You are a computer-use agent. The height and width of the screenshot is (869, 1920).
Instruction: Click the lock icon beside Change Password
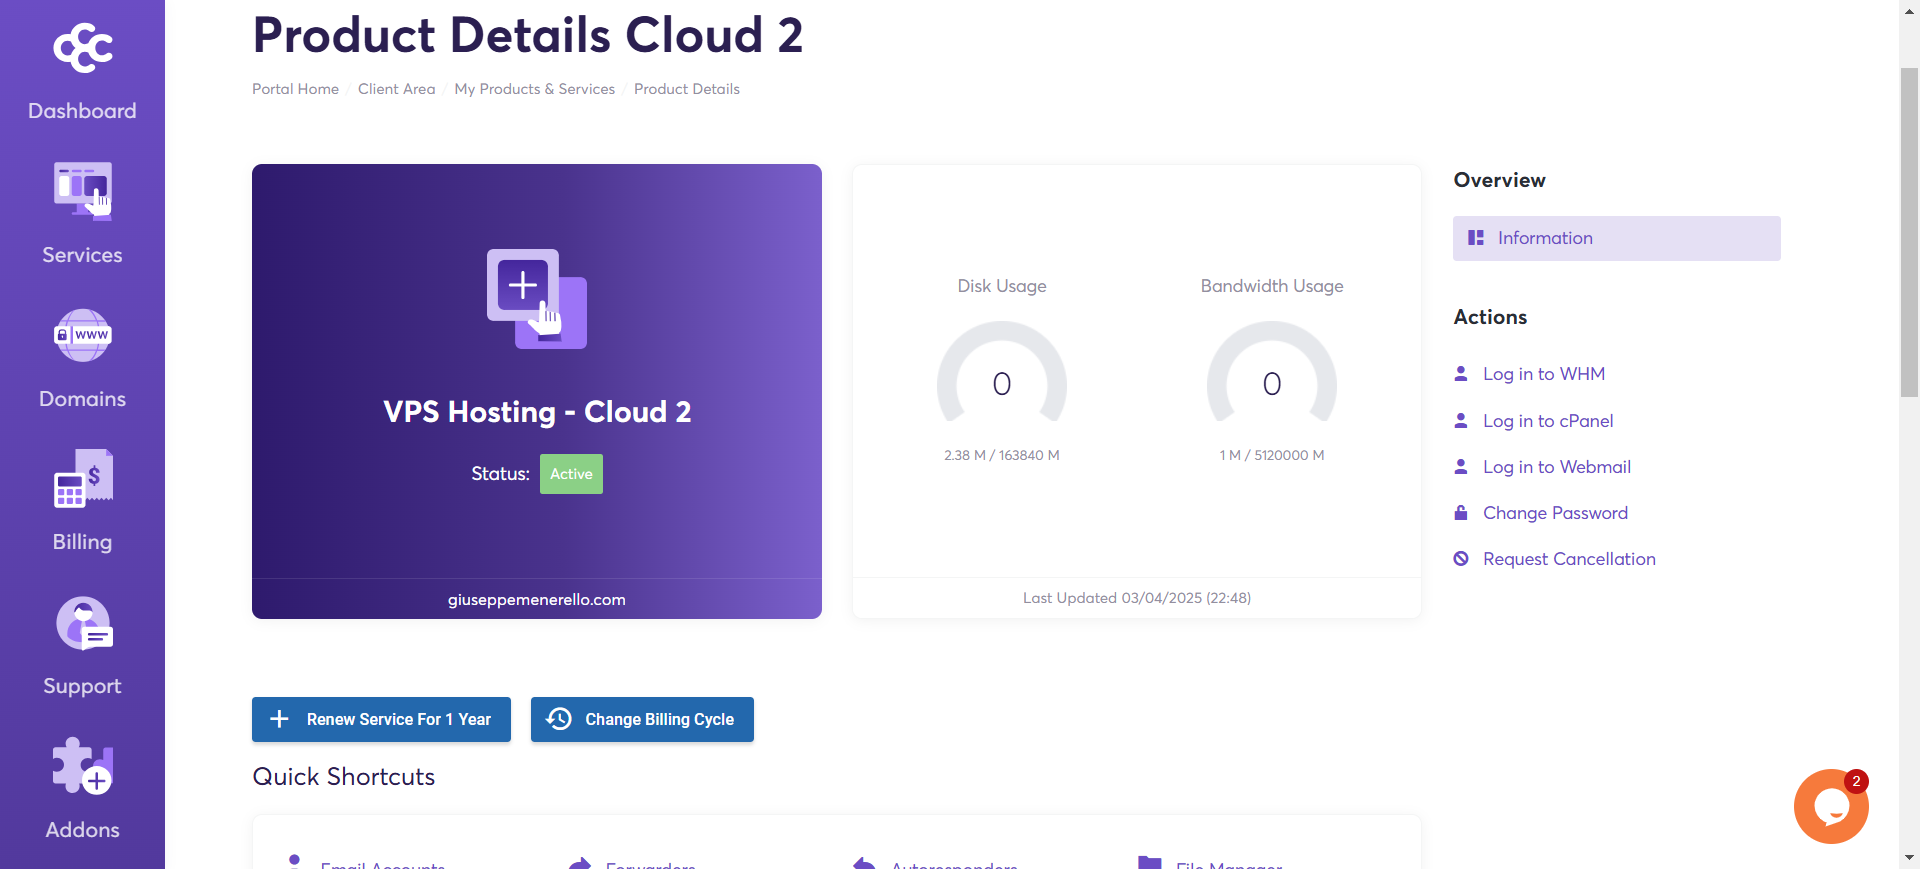pos(1461,512)
